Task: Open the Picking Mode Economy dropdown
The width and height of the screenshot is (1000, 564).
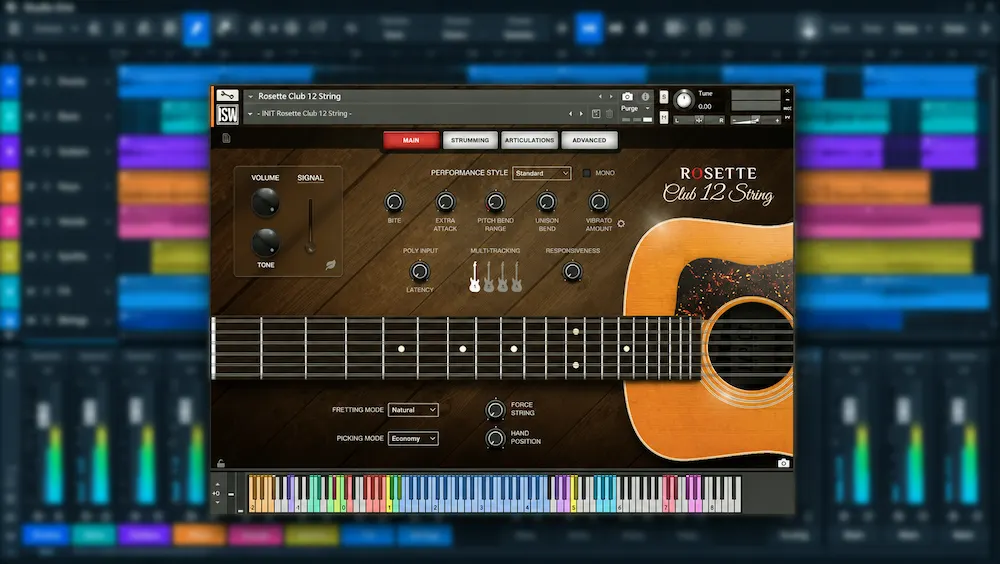Action: pyautogui.click(x=413, y=438)
